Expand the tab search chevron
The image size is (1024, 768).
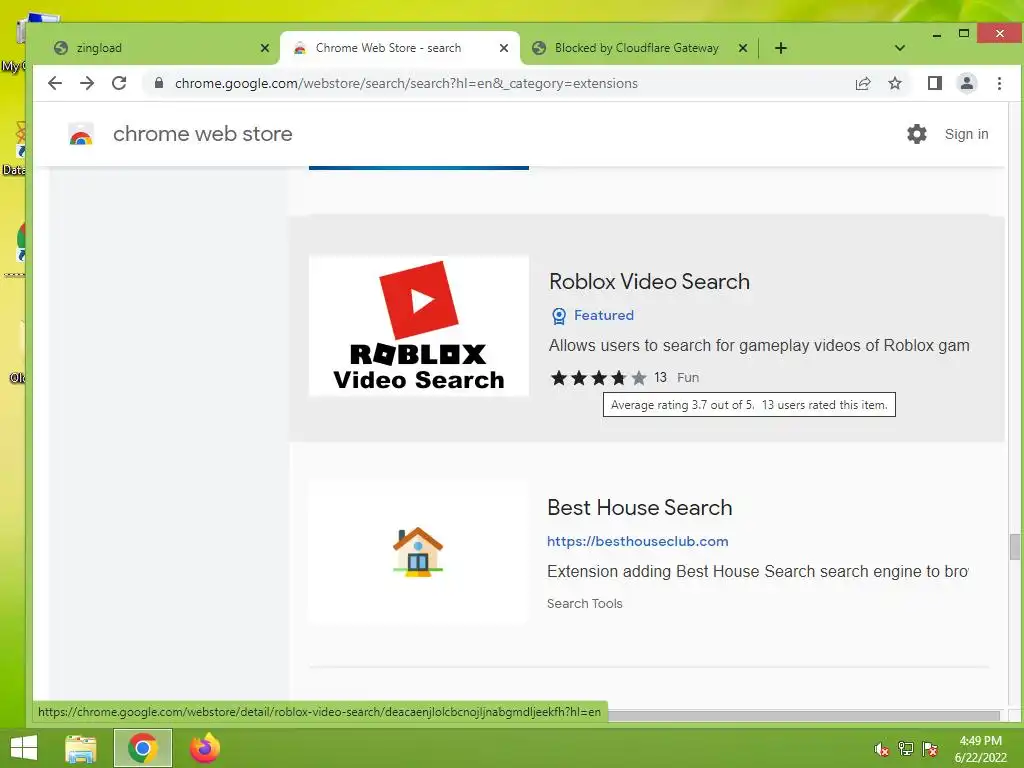tap(899, 48)
